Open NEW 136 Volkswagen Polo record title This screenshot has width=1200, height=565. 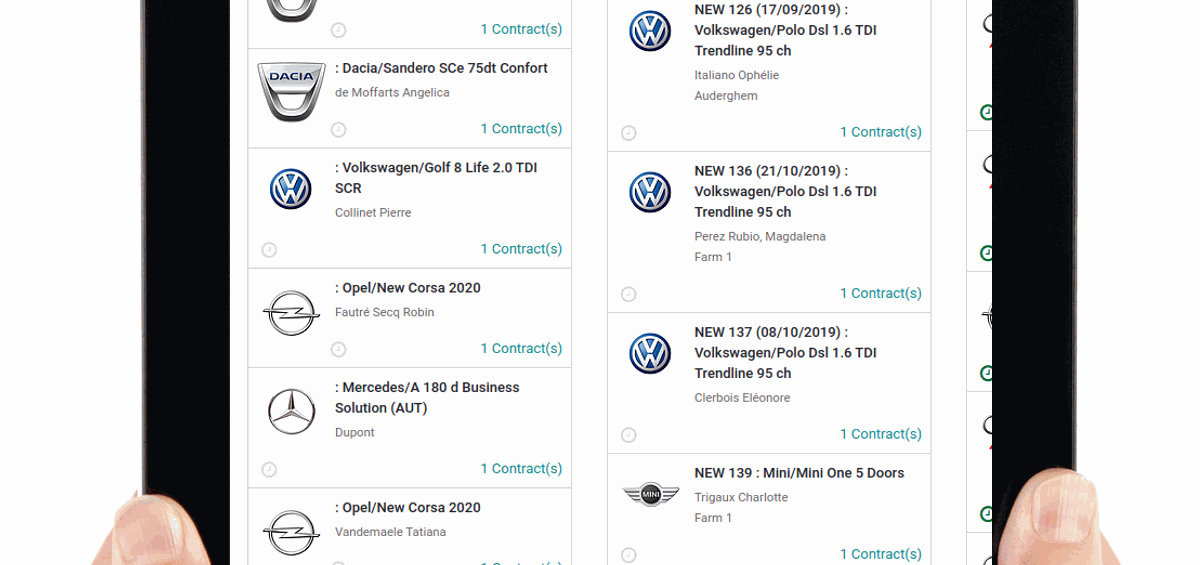[785, 191]
